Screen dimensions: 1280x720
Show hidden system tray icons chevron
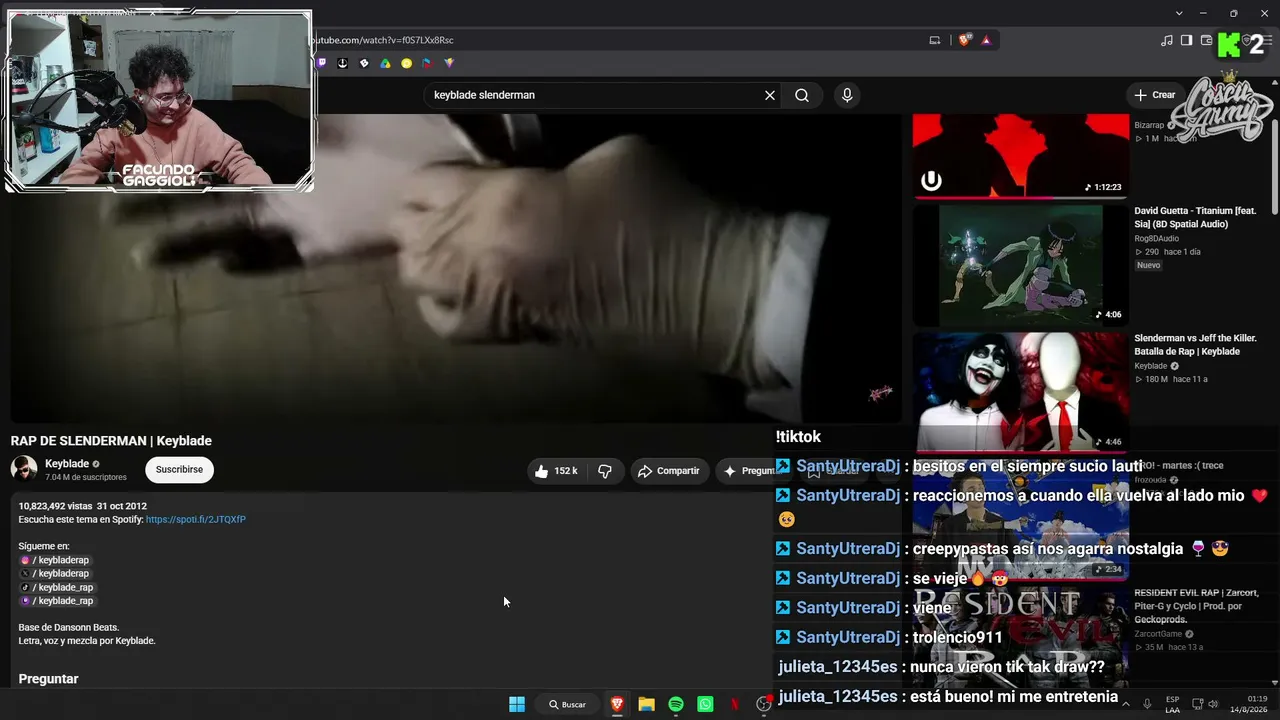1126,704
